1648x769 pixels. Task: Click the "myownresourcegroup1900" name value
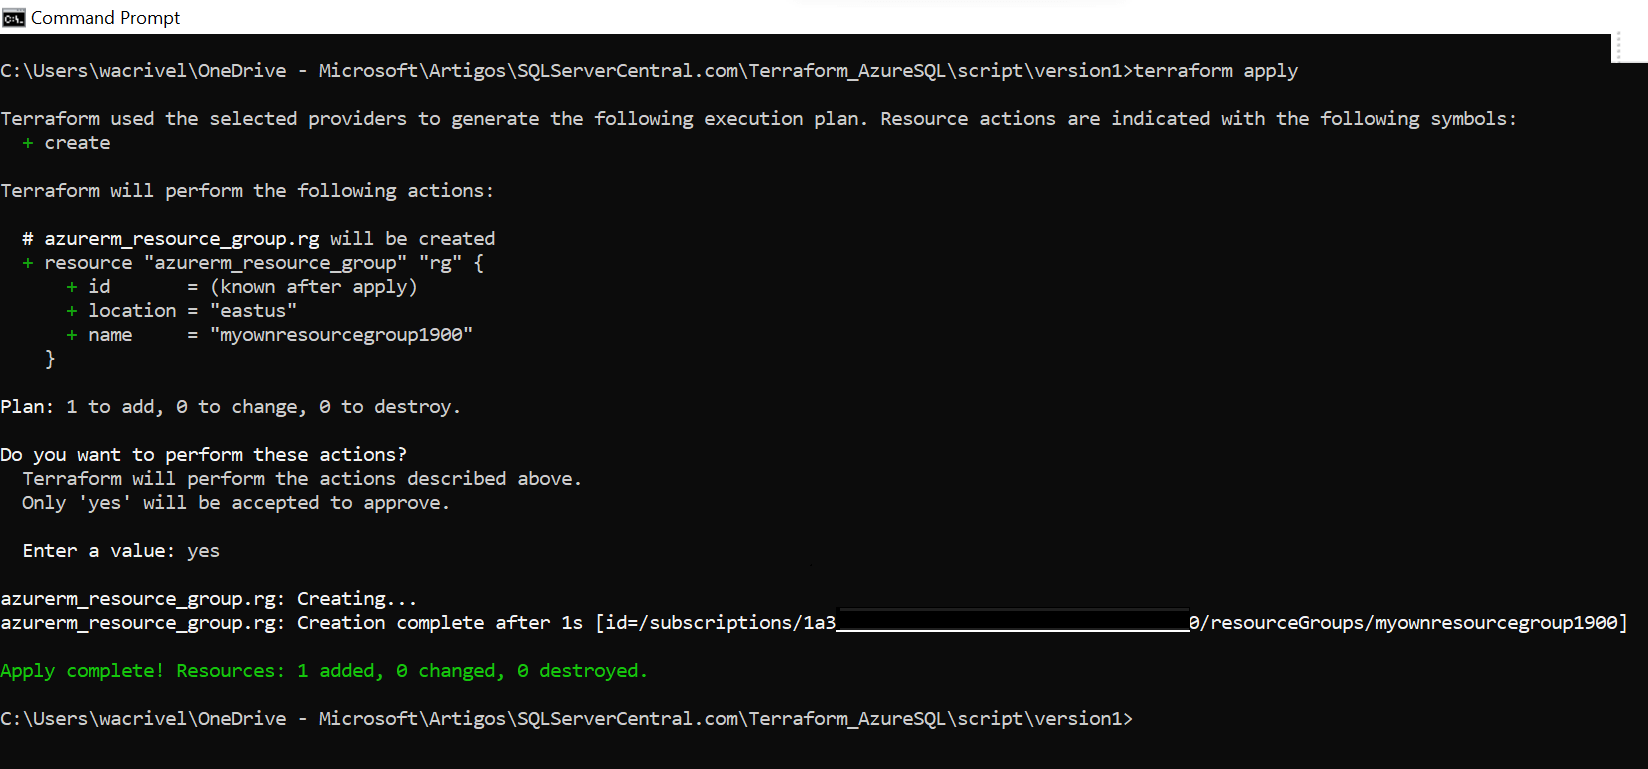tap(341, 335)
